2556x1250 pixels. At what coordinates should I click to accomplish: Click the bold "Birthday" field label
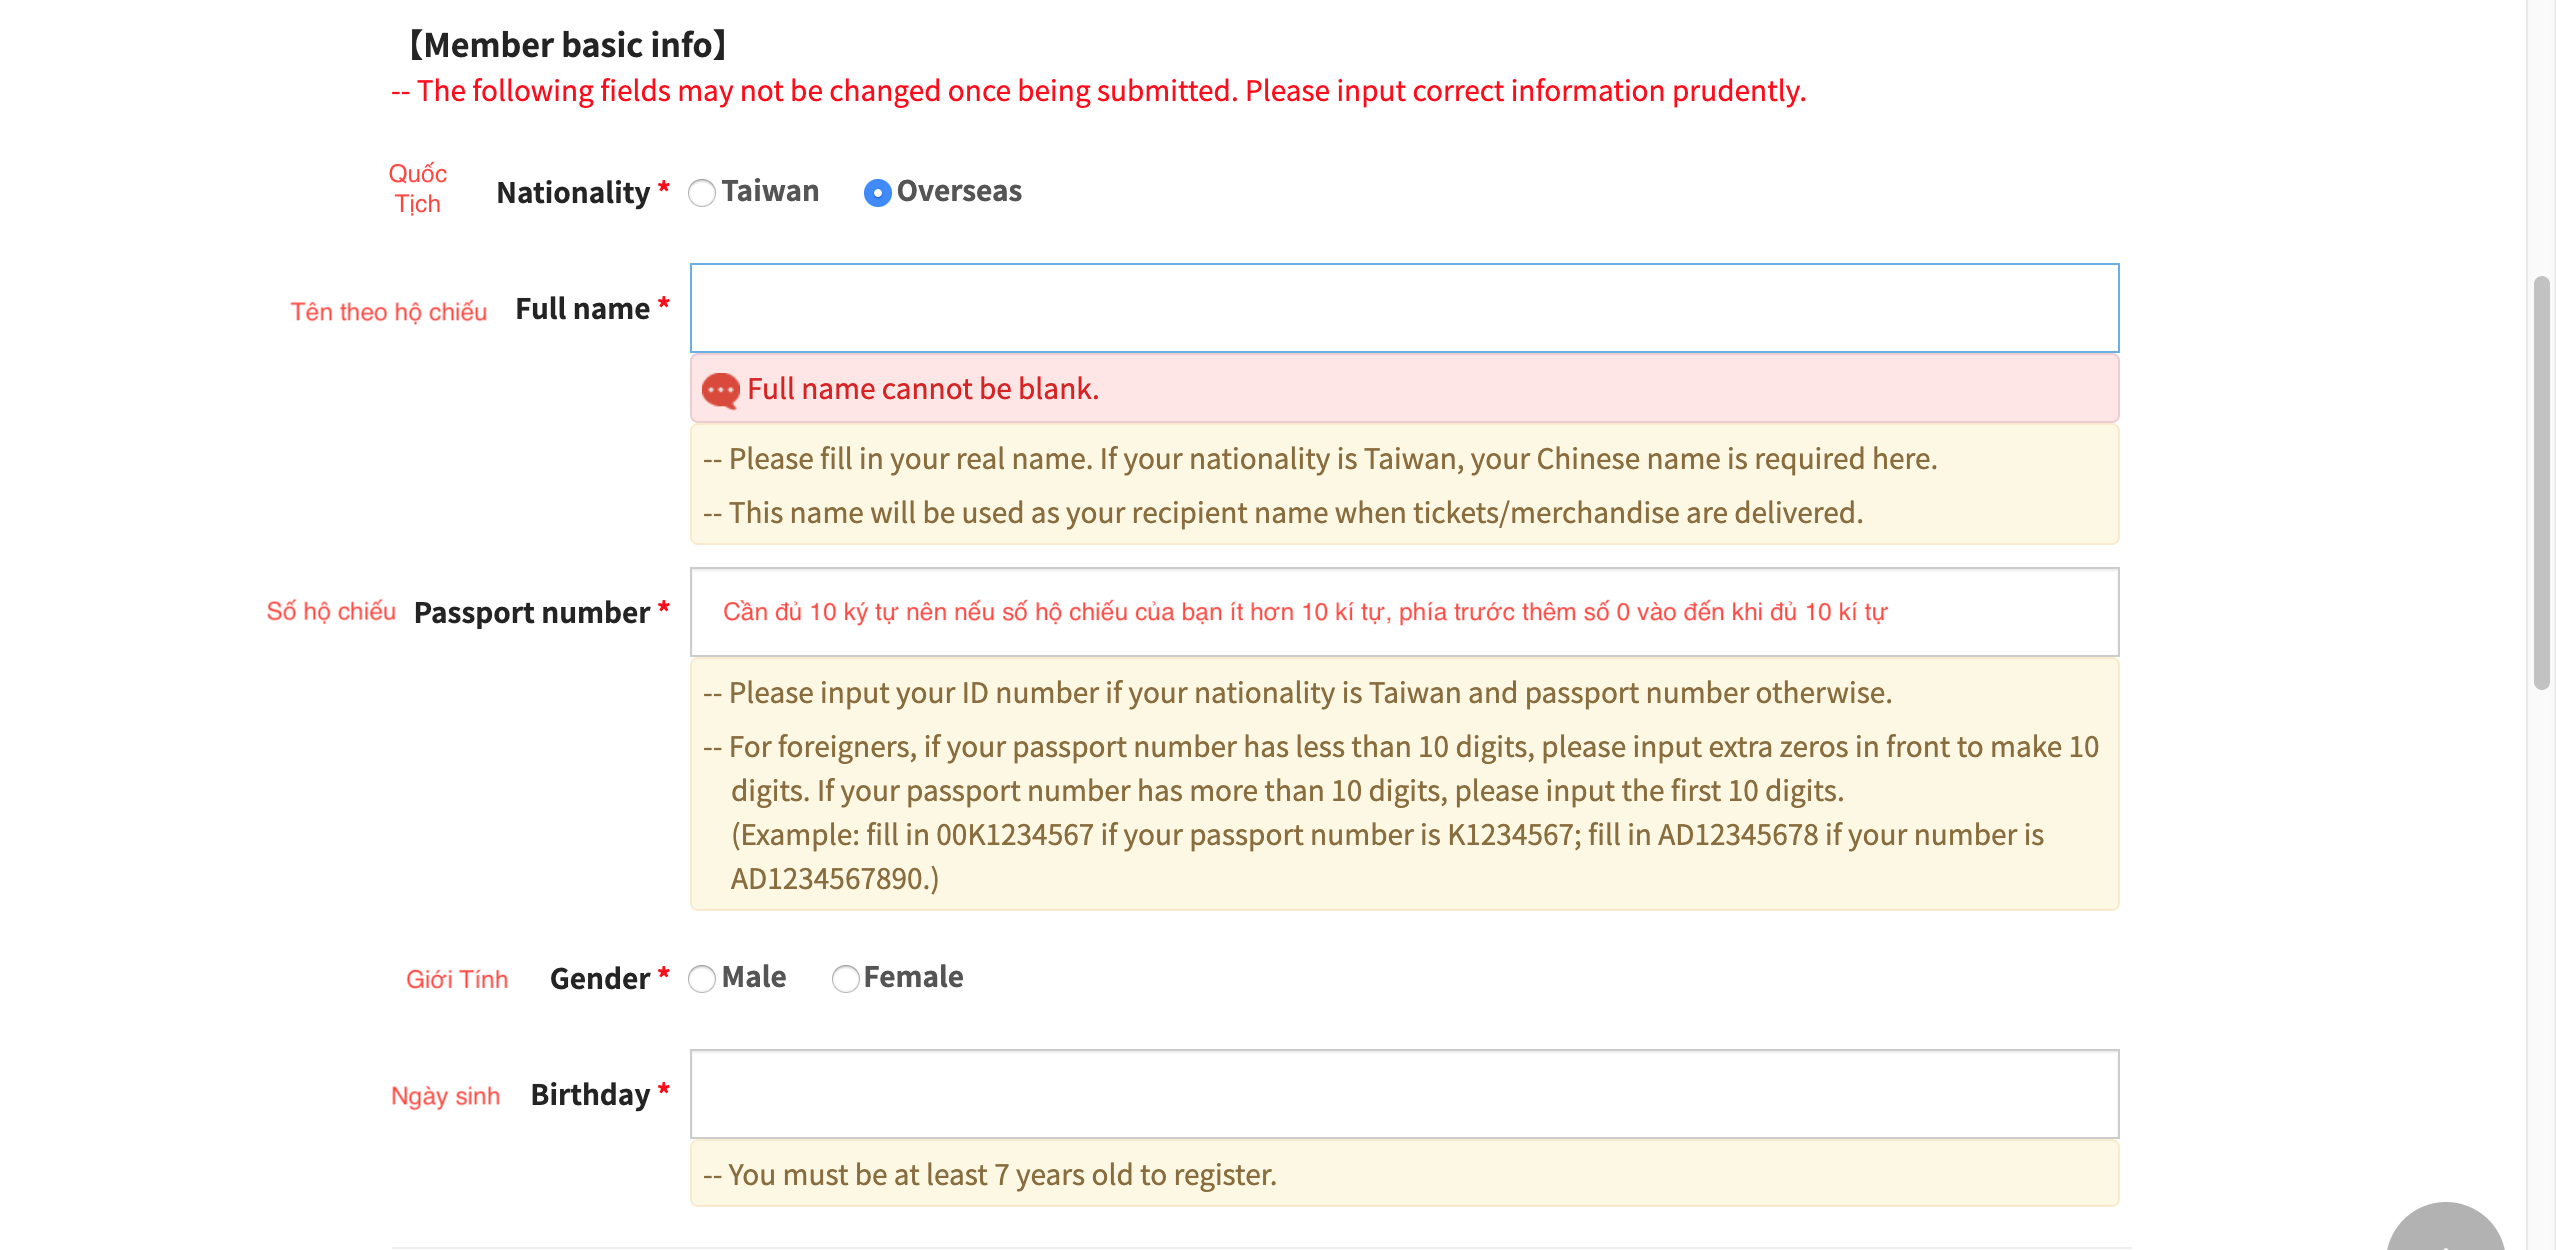point(590,1094)
